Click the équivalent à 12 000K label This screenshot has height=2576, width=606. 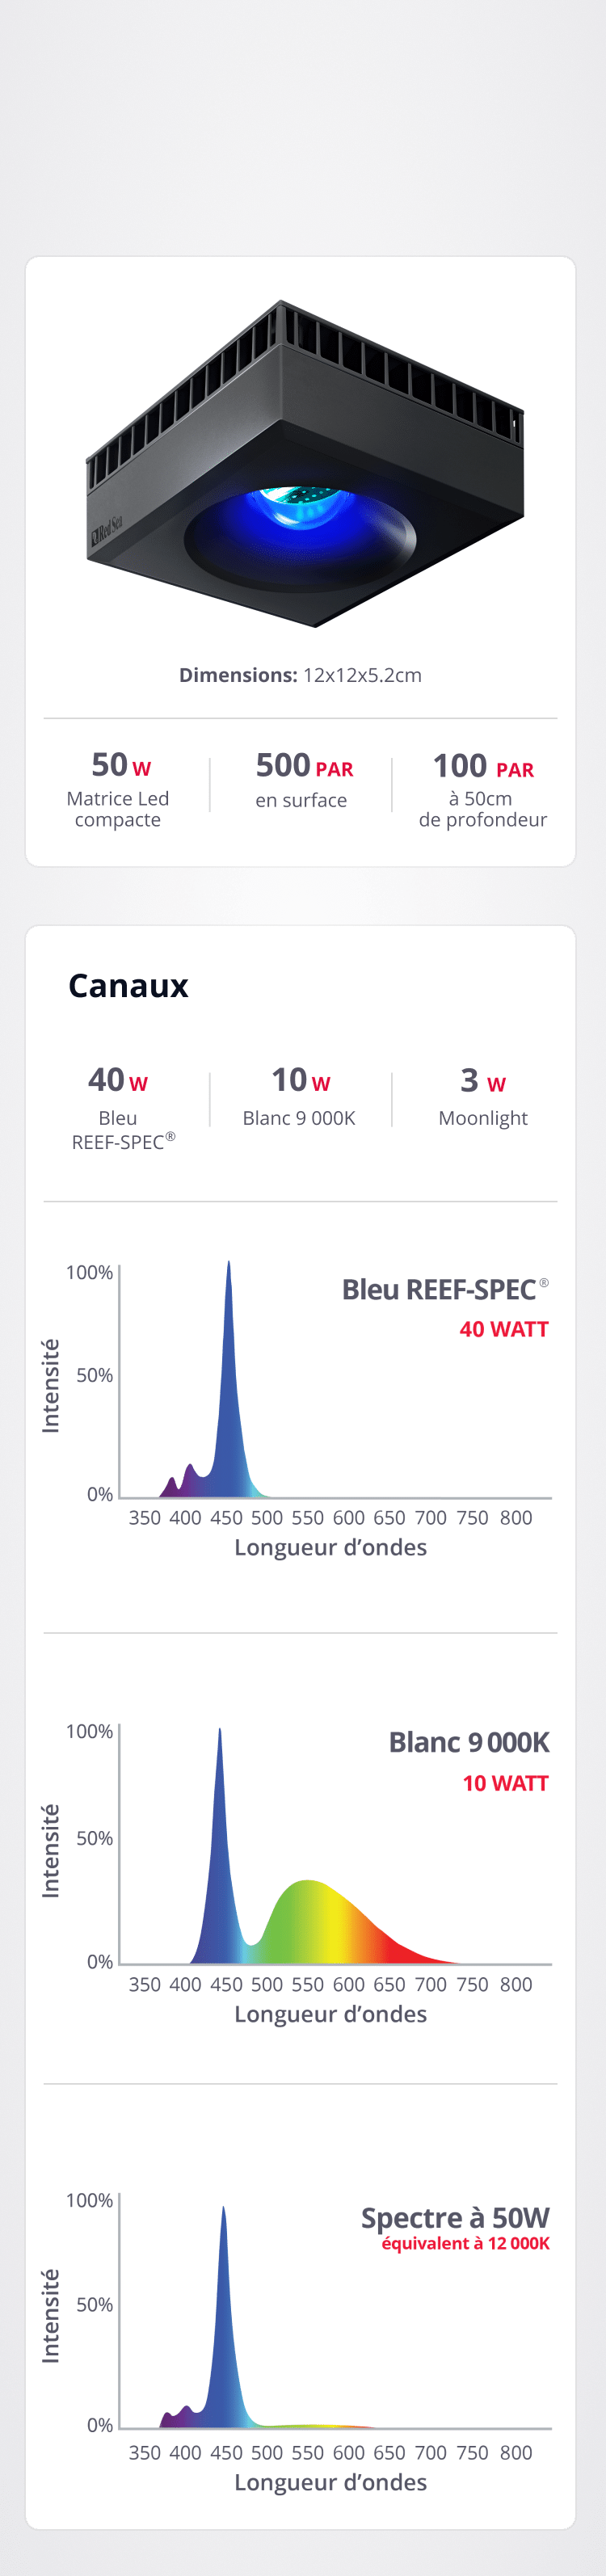click(x=465, y=2243)
